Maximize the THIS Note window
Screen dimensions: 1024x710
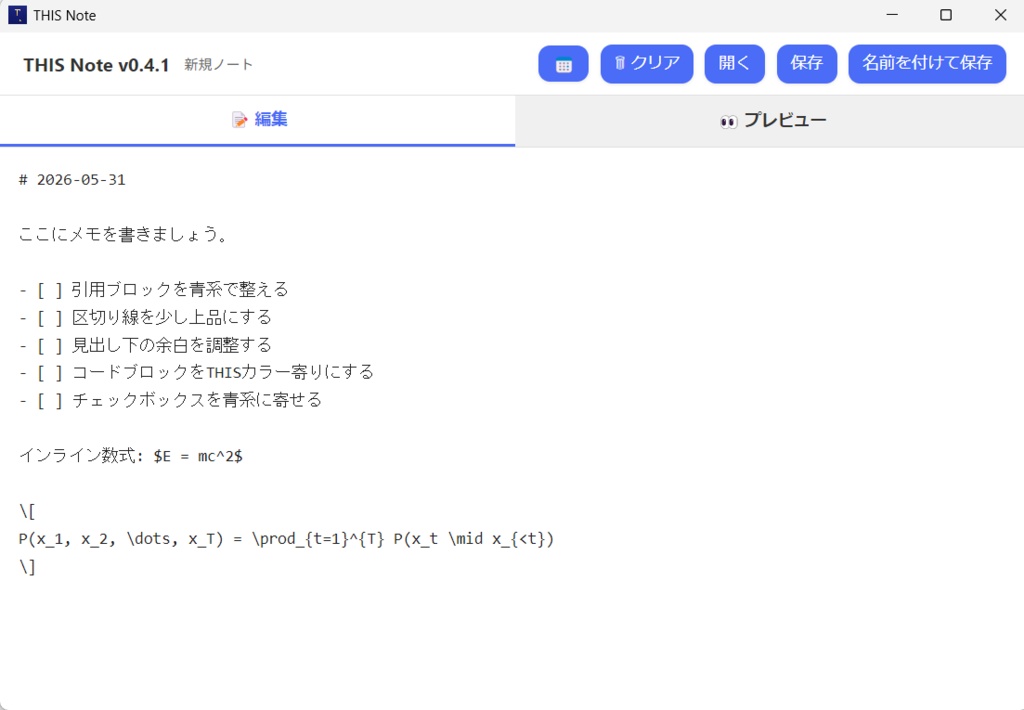[x=946, y=15]
